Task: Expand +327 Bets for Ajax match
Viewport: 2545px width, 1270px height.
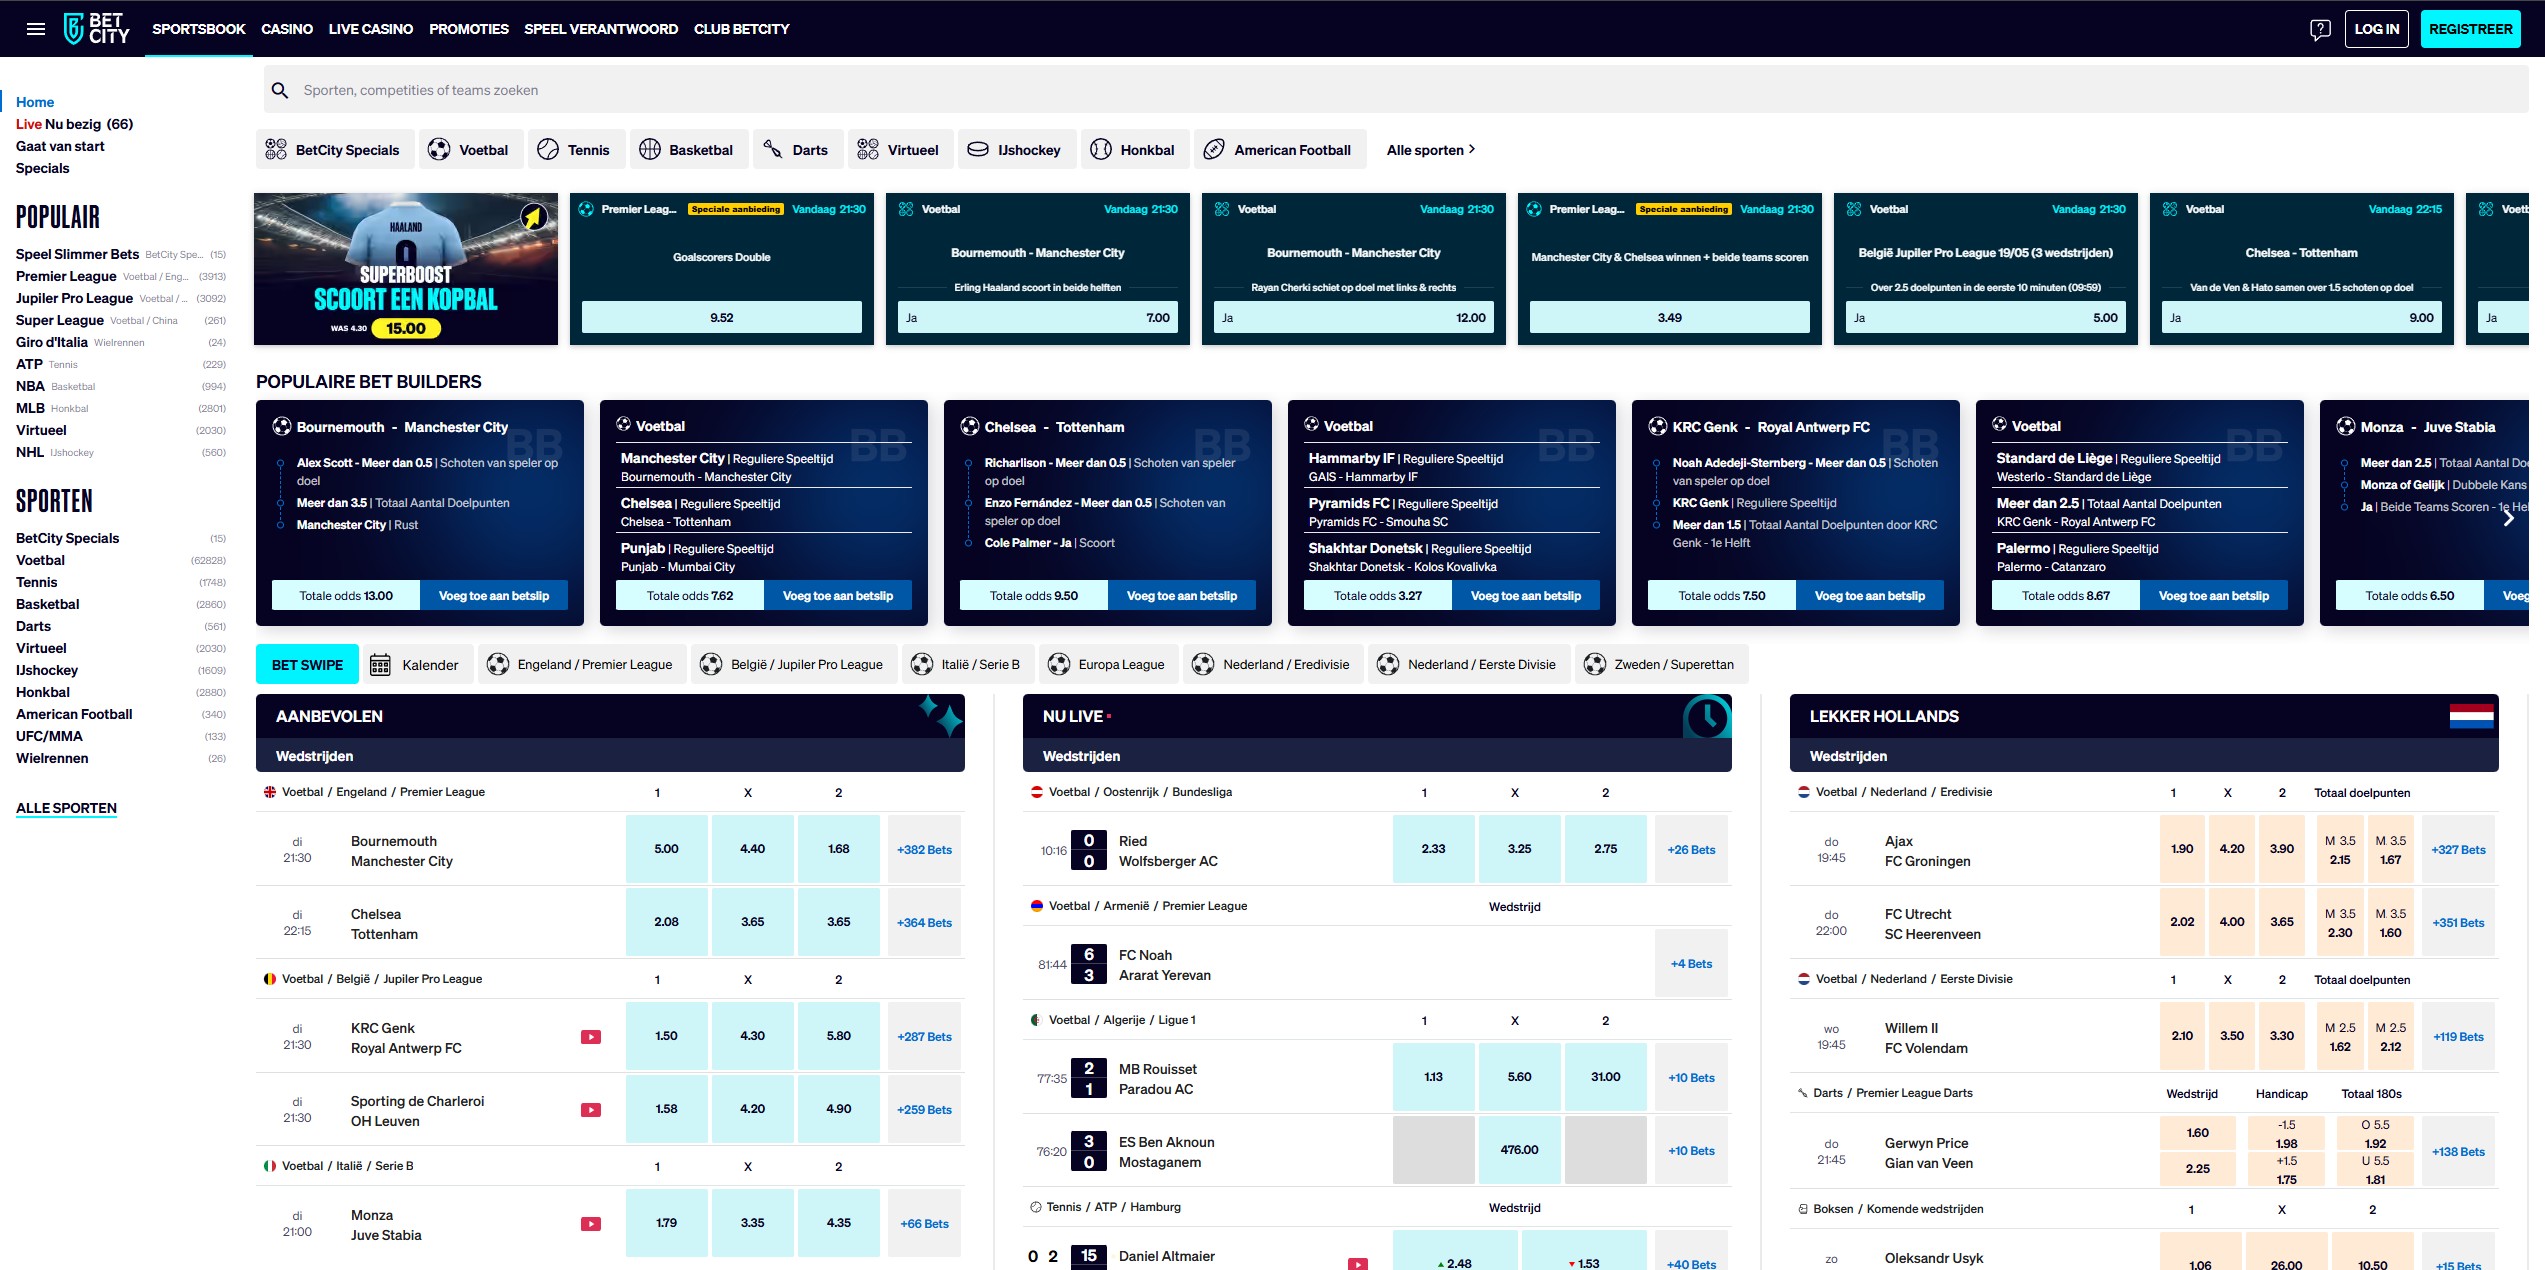Action: tap(2458, 850)
